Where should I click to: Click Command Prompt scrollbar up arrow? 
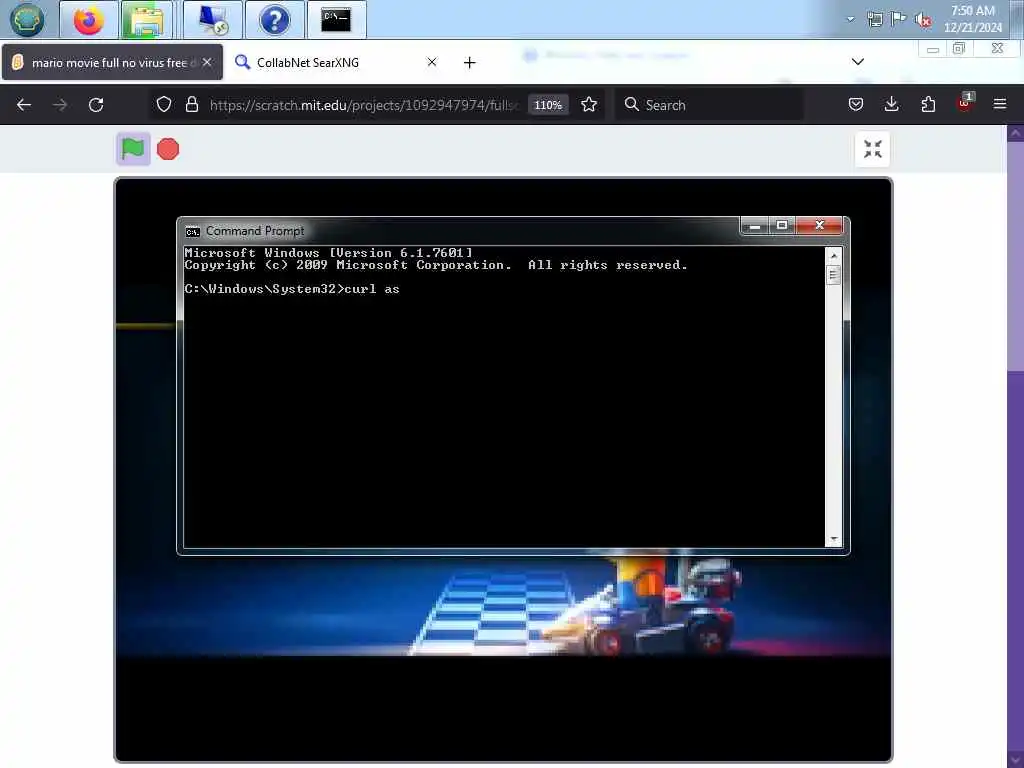(x=833, y=255)
